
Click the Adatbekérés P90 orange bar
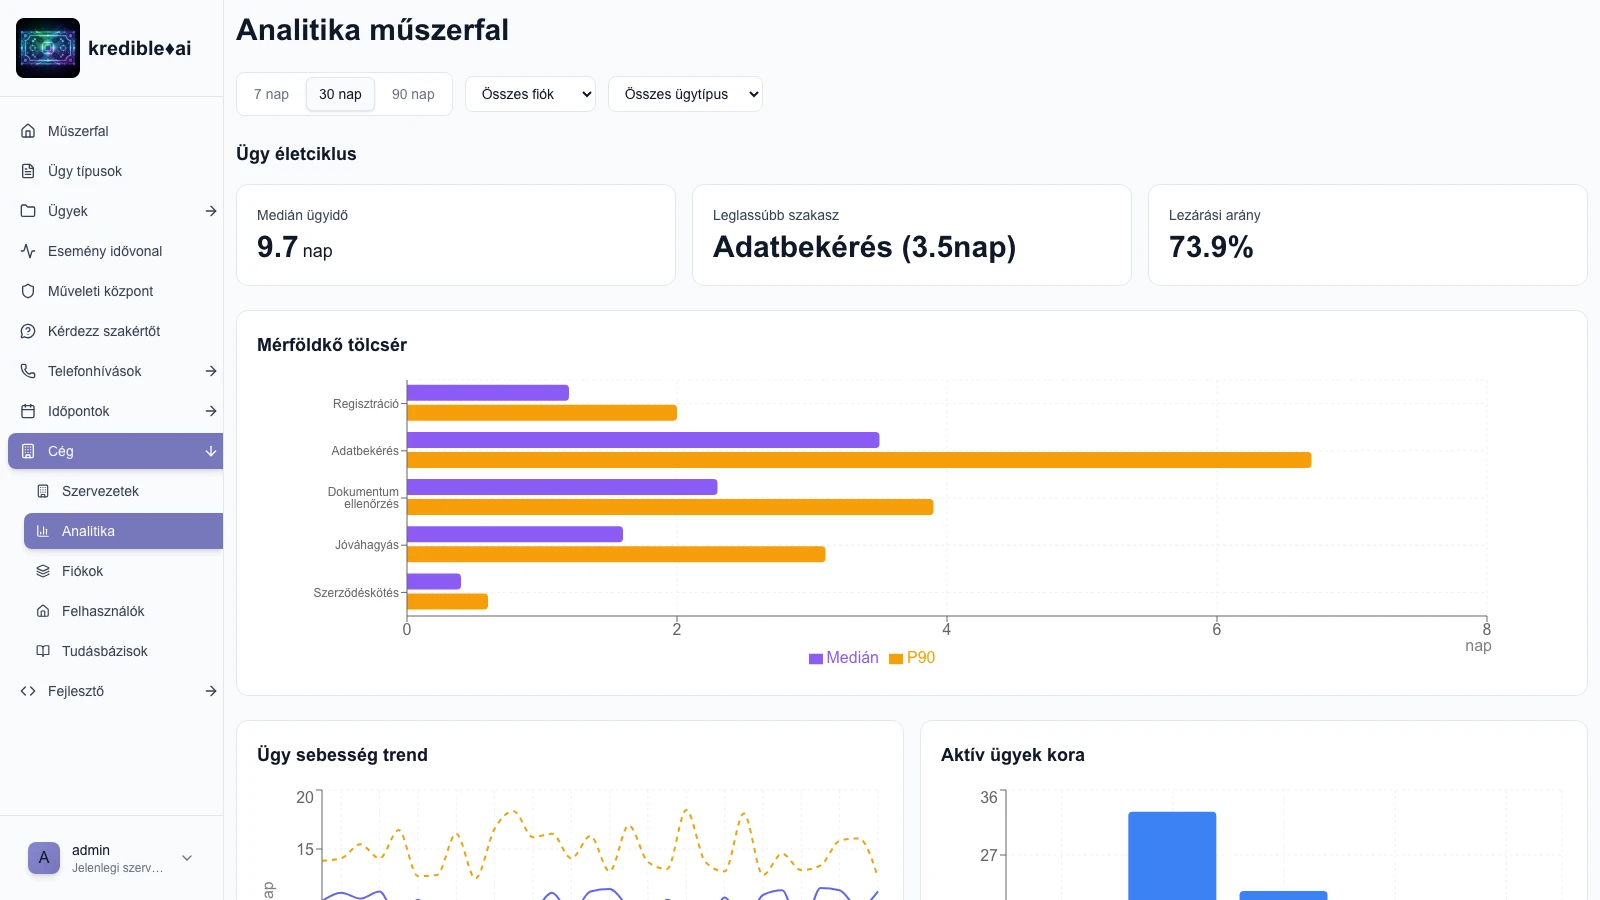[x=858, y=460]
